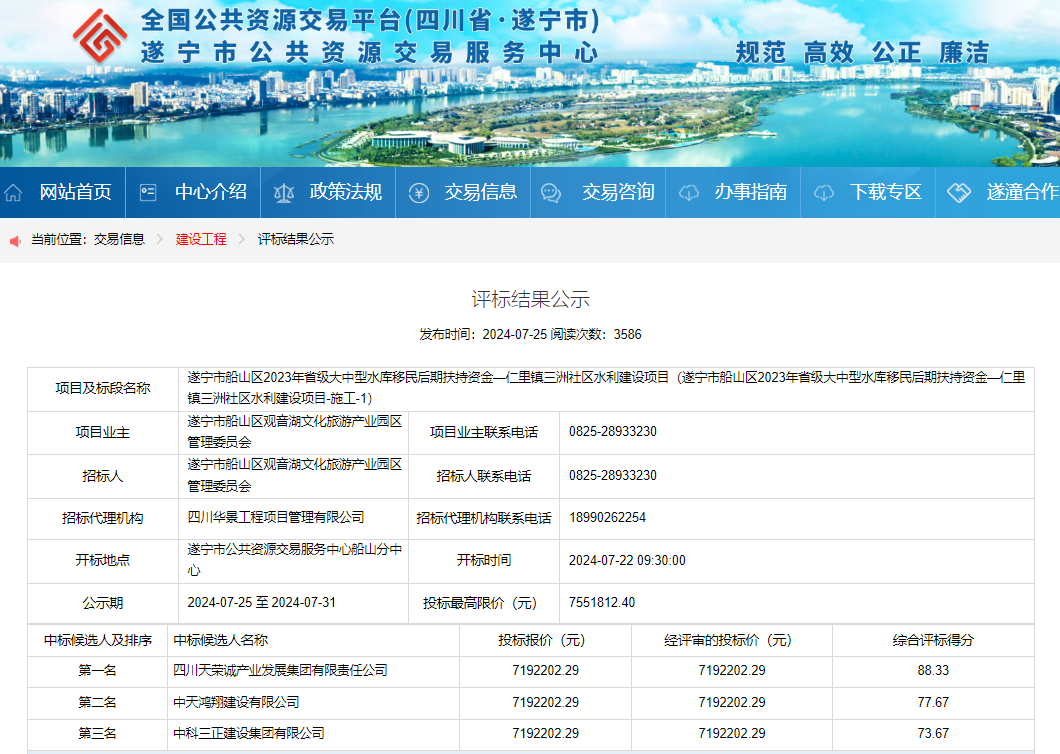
Task: Open the 网站首页 menu item
Action: 75,192
